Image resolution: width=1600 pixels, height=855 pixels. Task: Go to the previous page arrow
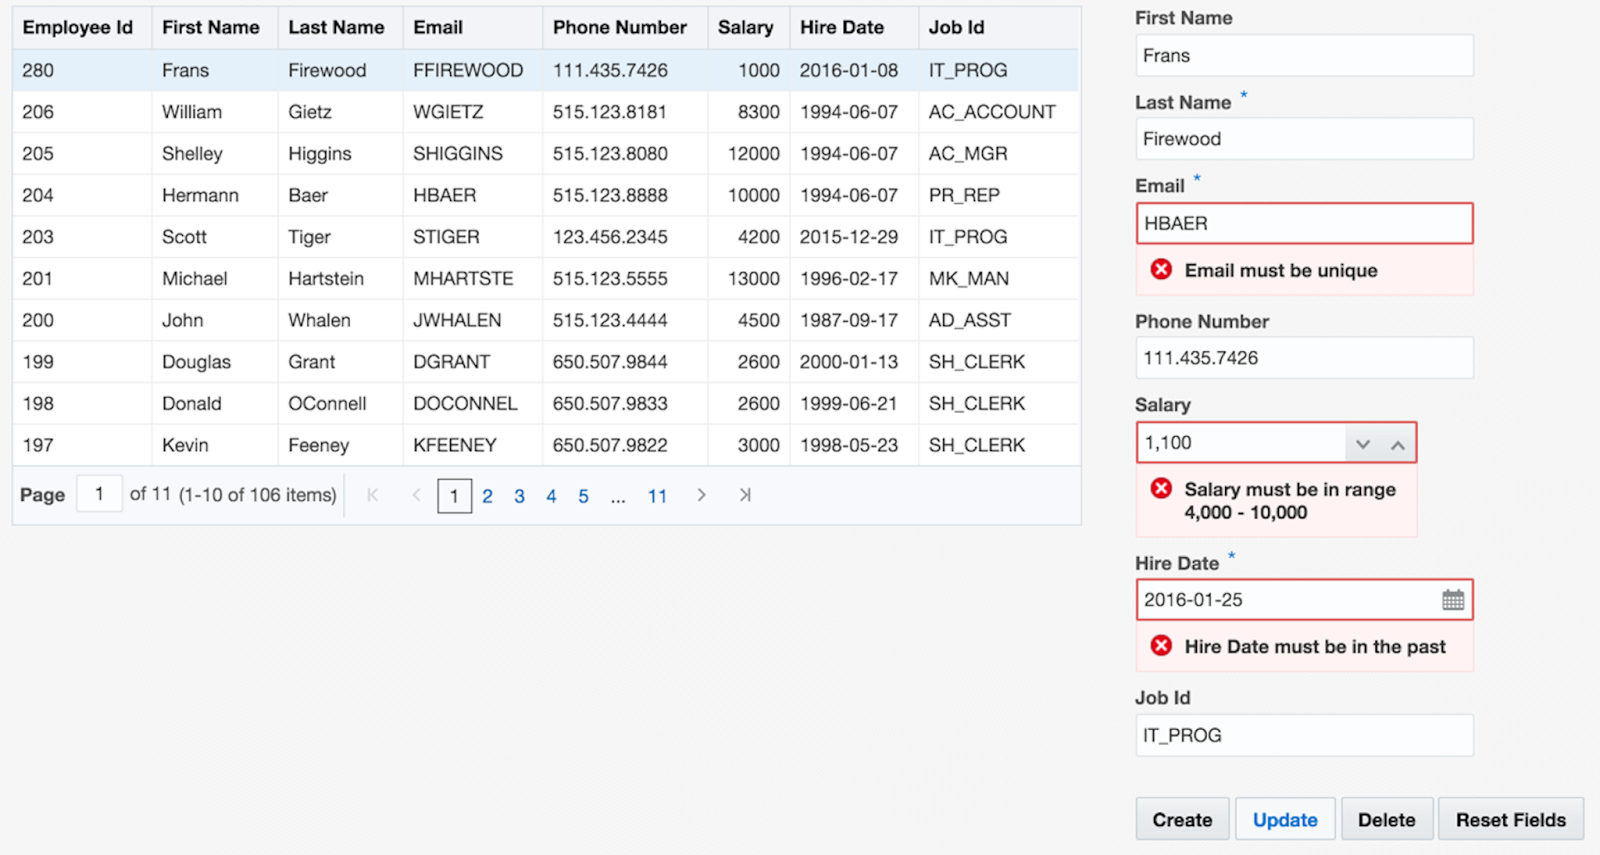(x=416, y=495)
